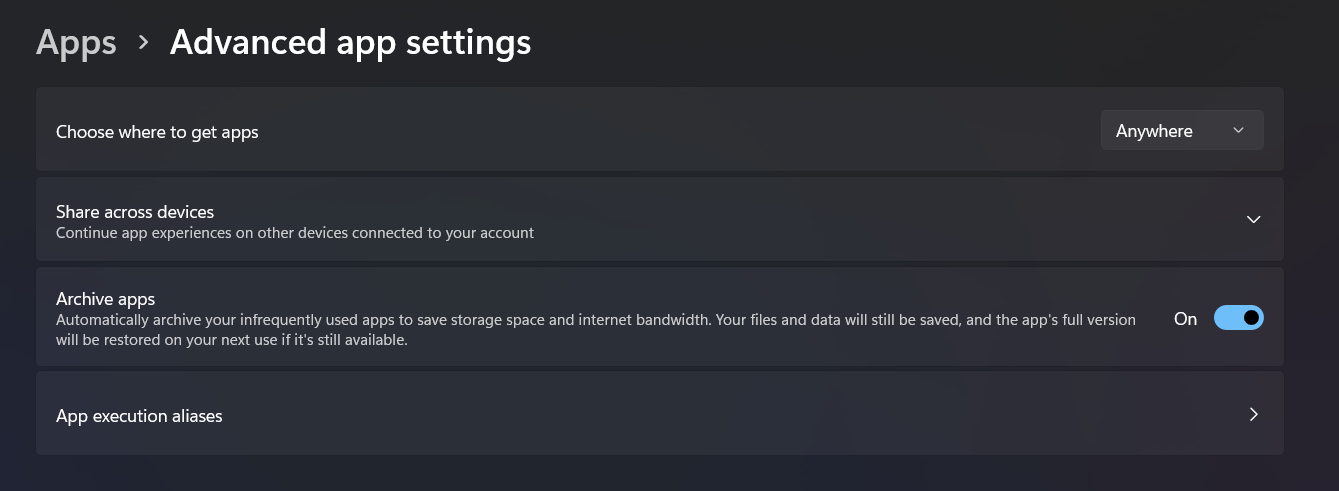The width and height of the screenshot is (1339, 491).
Task: Click blank space in Choose where to get apps card
Action: 680,130
